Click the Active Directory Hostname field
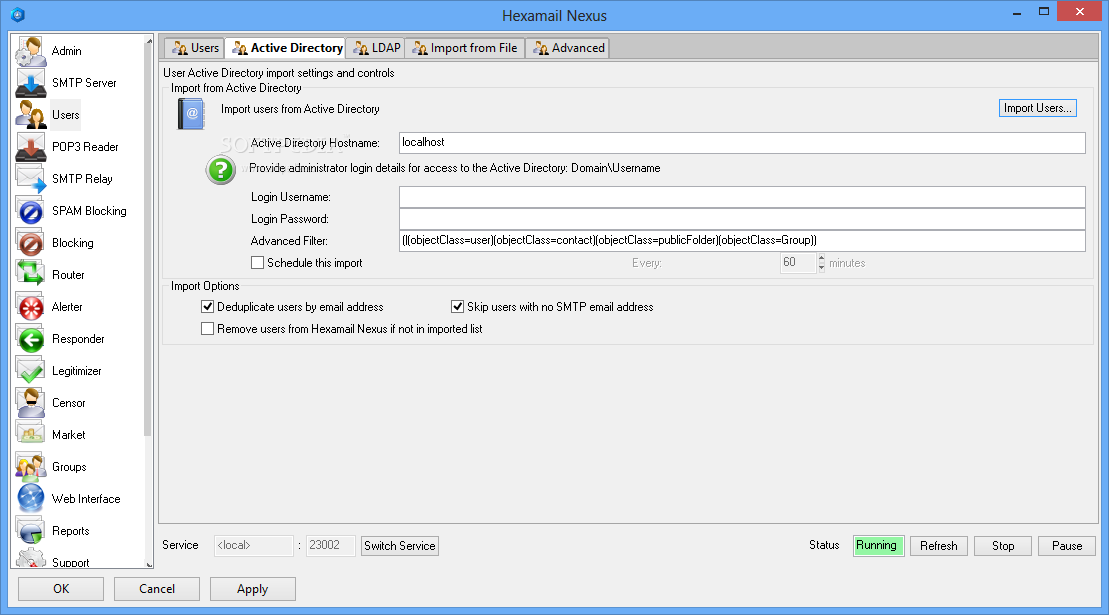 tap(742, 143)
